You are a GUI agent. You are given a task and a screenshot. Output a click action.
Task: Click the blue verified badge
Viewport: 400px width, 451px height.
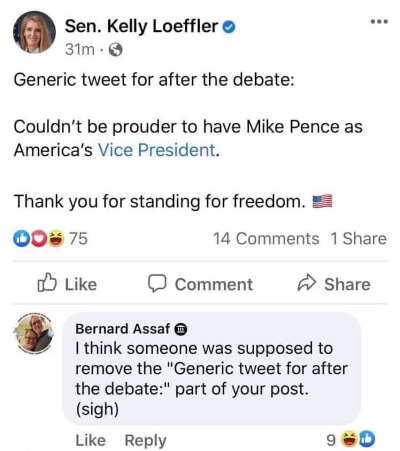(x=229, y=27)
